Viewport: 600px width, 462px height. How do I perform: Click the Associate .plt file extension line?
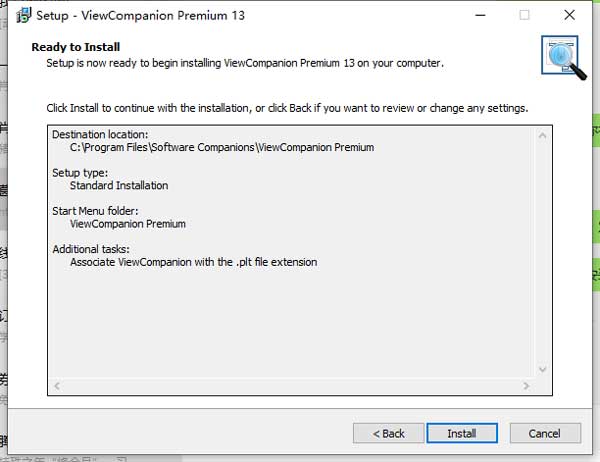194,262
